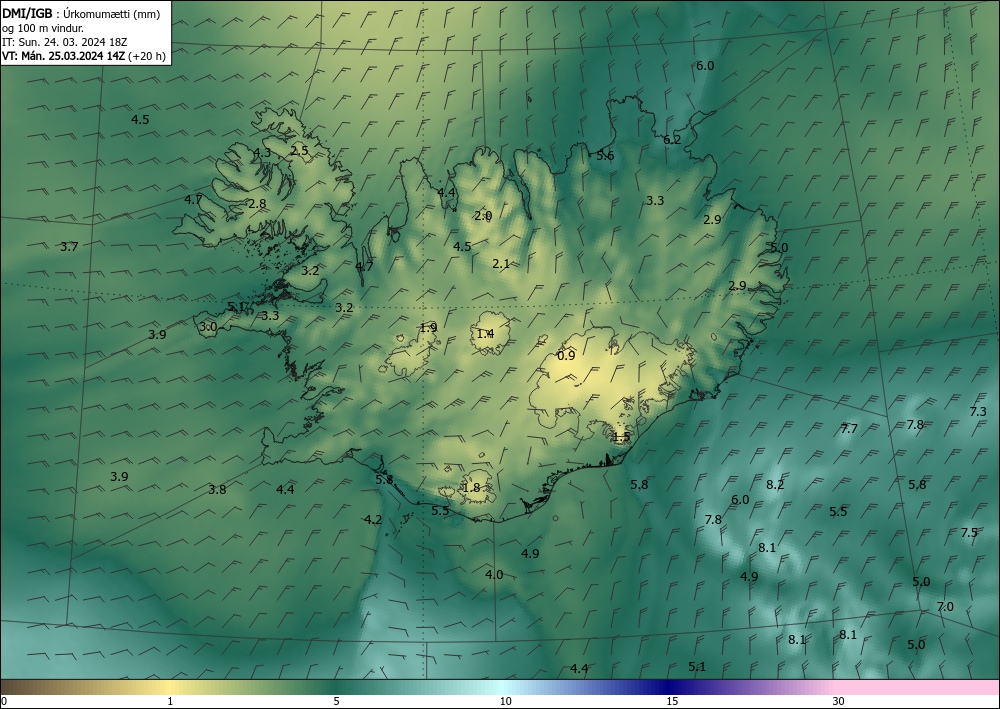The image size is (1000, 709).
Task: Click the 4.4 value at the bottom edge
Action: pyautogui.click(x=579, y=668)
